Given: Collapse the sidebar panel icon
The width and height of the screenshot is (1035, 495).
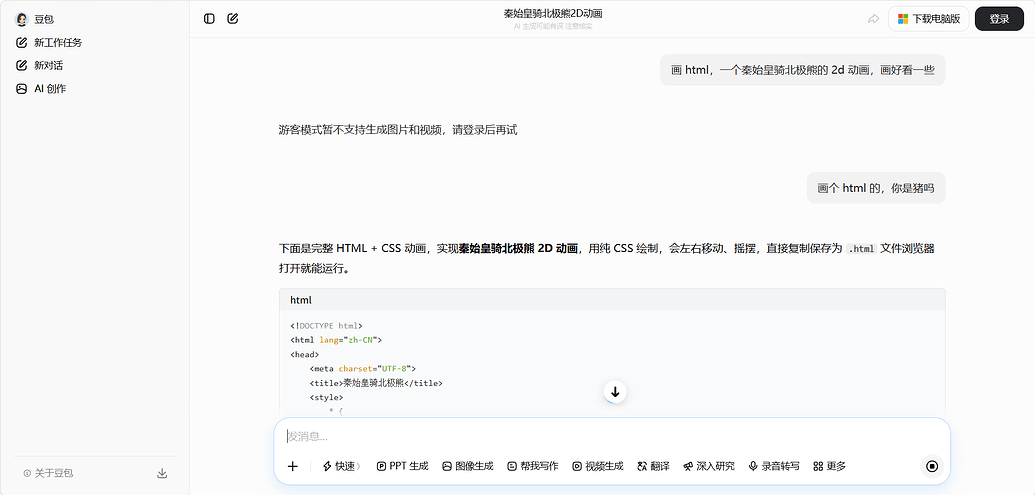Looking at the screenshot, I should (x=209, y=18).
